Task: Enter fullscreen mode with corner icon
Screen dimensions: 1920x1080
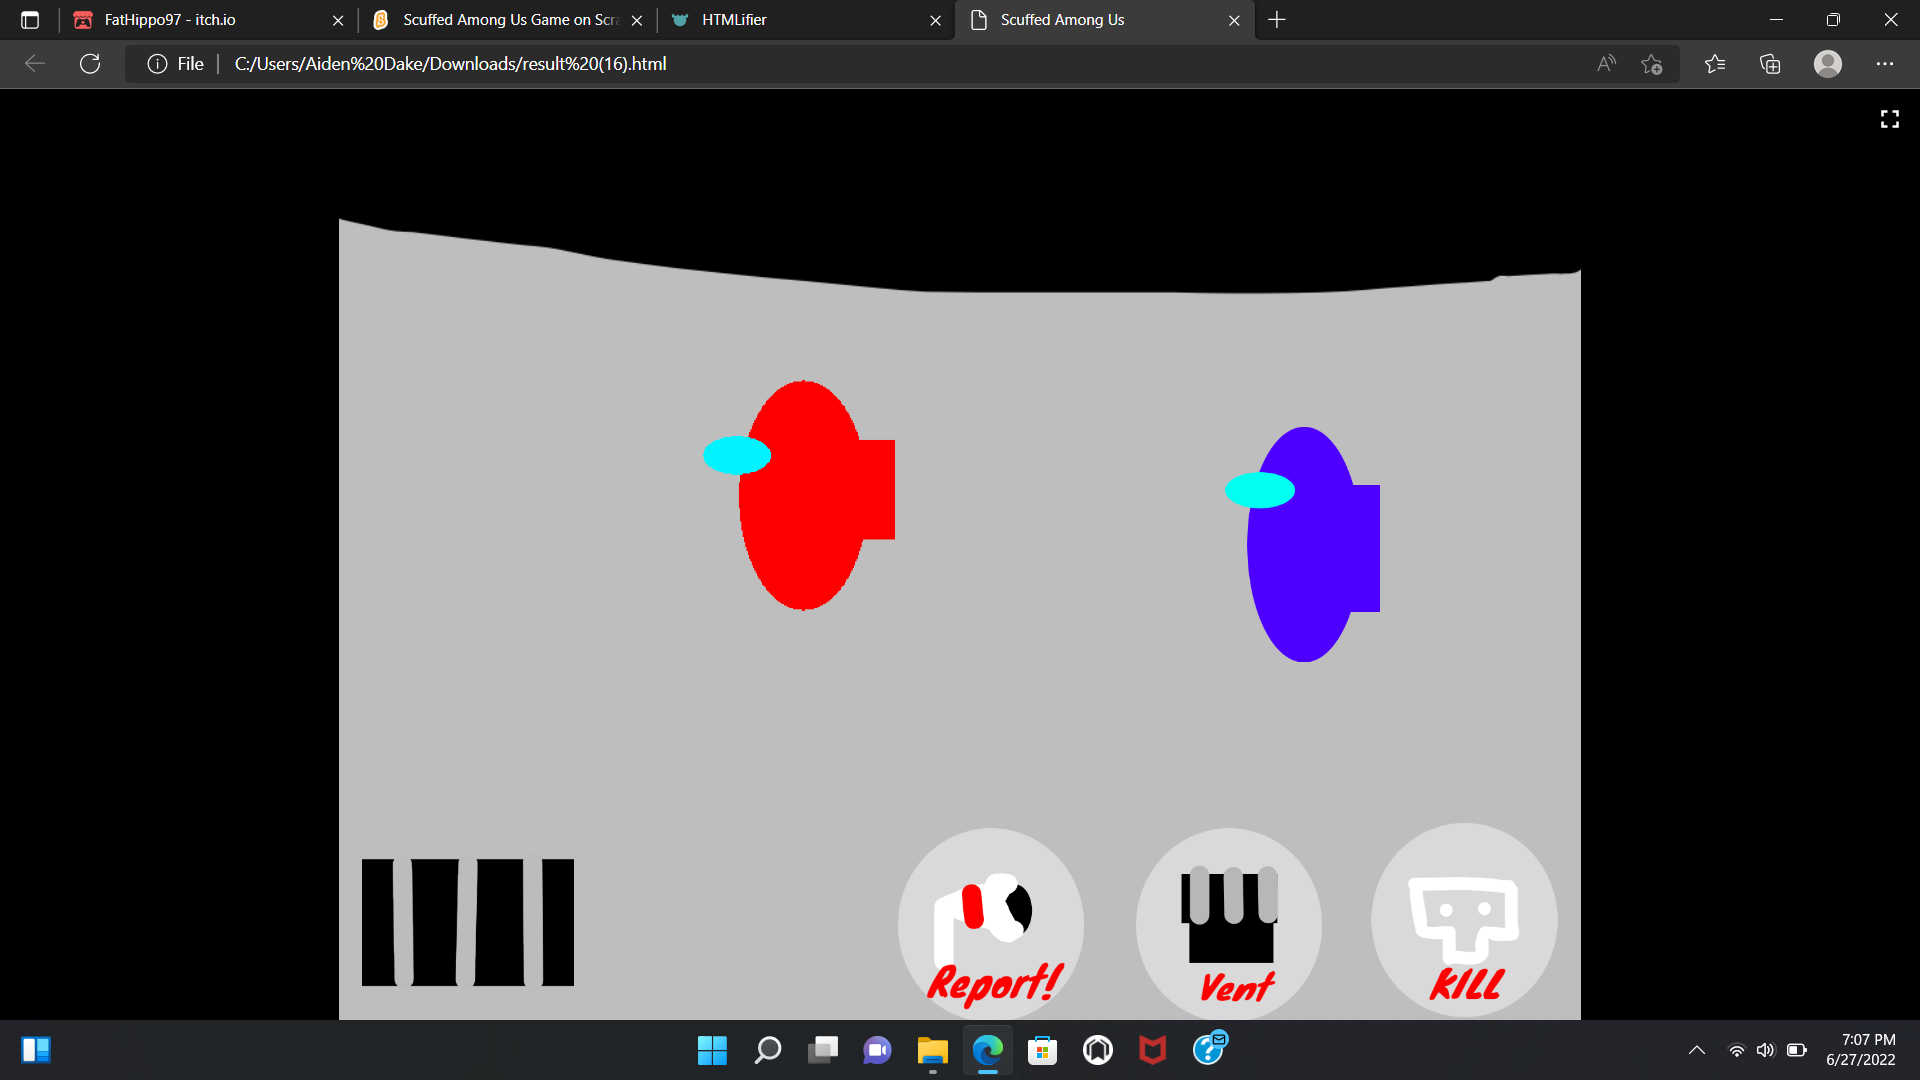Action: click(x=1889, y=119)
